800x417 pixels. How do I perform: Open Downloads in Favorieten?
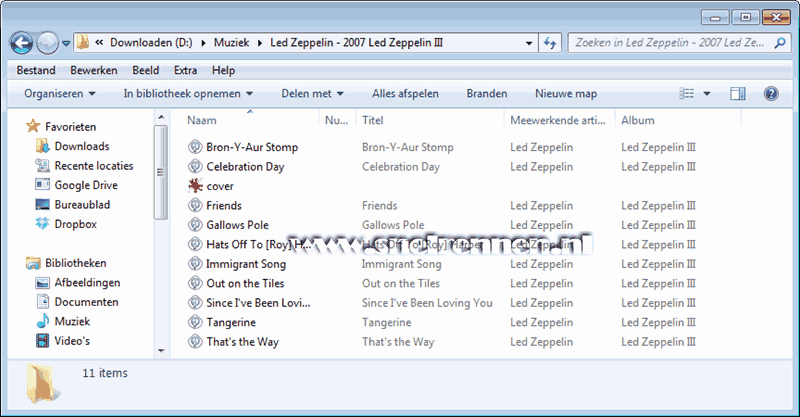click(82, 146)
